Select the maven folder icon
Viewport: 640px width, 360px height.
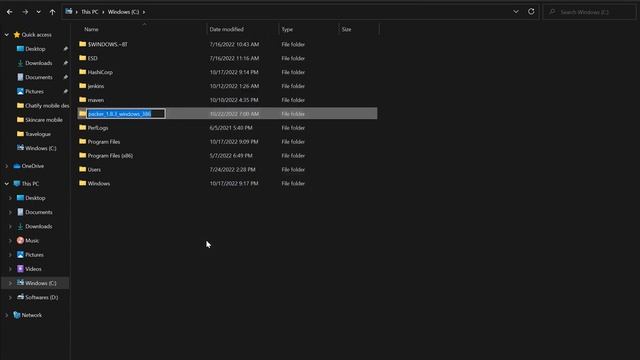click(82, 100)
